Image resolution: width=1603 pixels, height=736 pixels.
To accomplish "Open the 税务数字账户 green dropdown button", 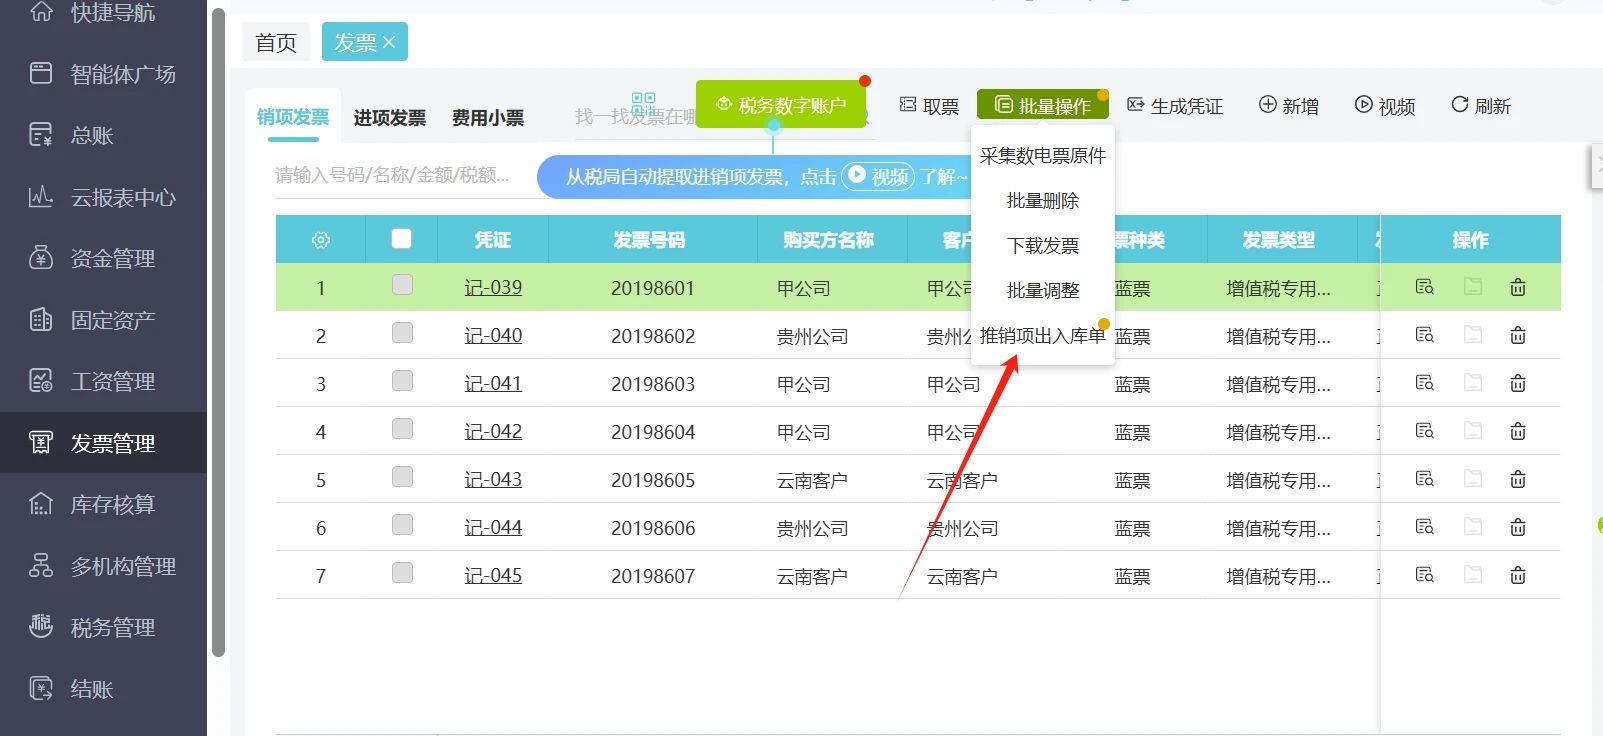I will [781, 105].
